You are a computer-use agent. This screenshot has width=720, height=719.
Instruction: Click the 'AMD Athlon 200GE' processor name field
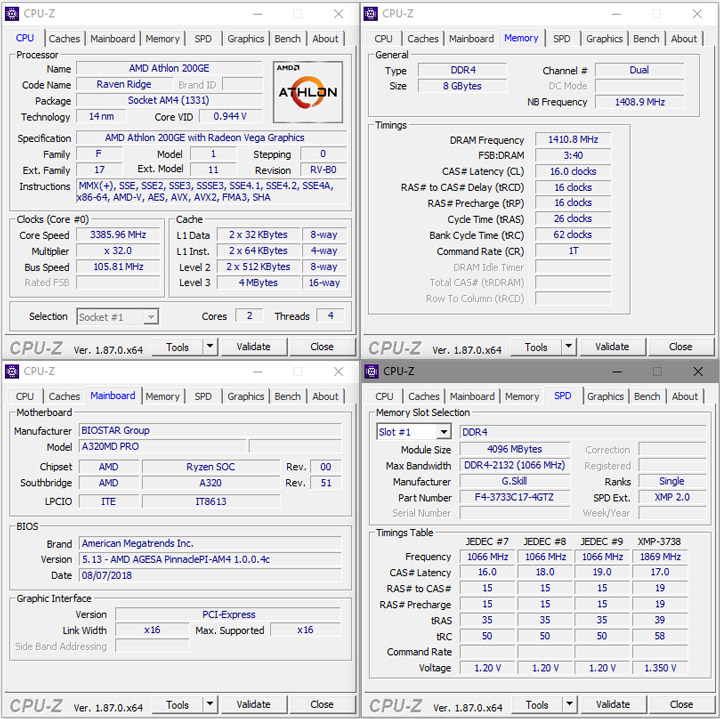[169, 68]
